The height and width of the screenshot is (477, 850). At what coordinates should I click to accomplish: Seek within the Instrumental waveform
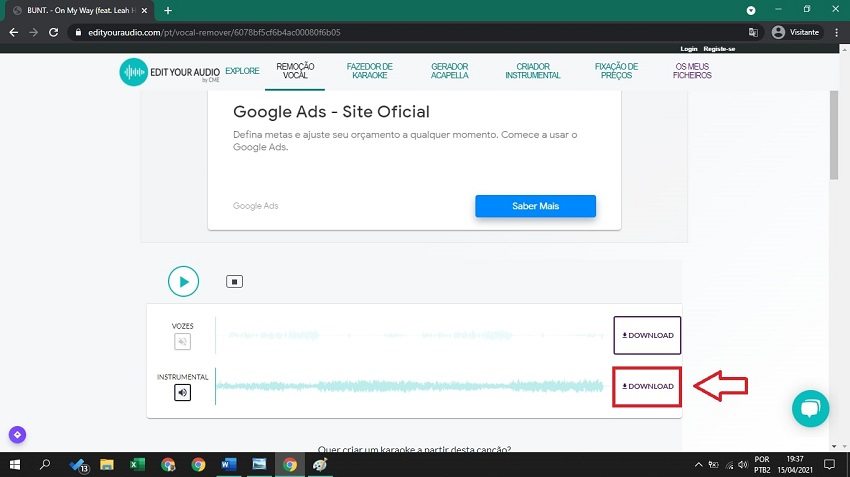[x=410, y=386]
